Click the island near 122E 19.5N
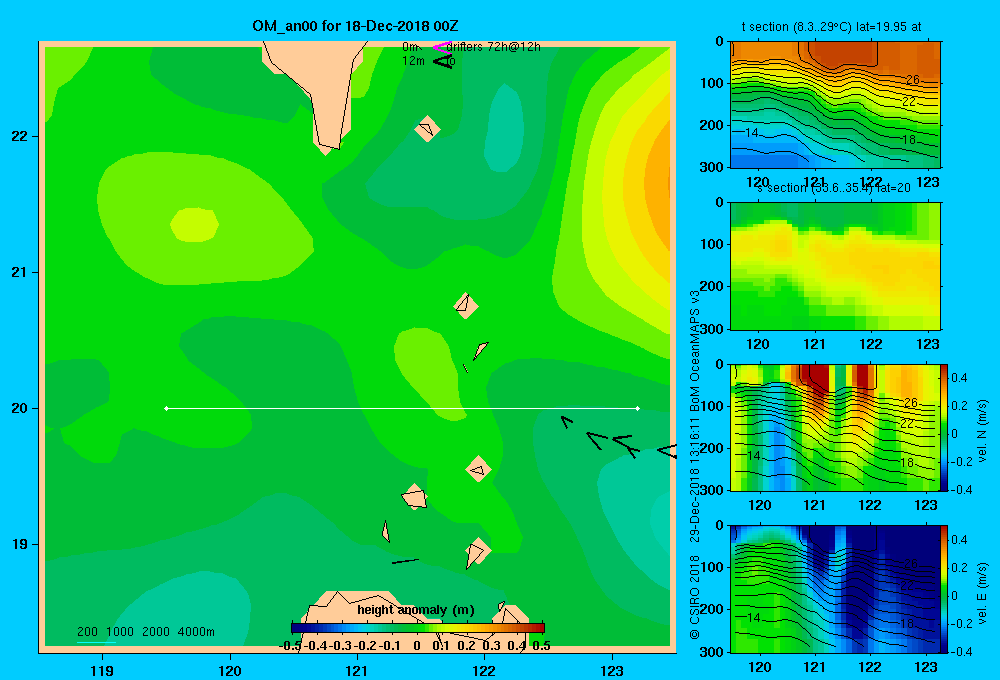The height and width of the screenshot is (680, 1000). (478, 469)
